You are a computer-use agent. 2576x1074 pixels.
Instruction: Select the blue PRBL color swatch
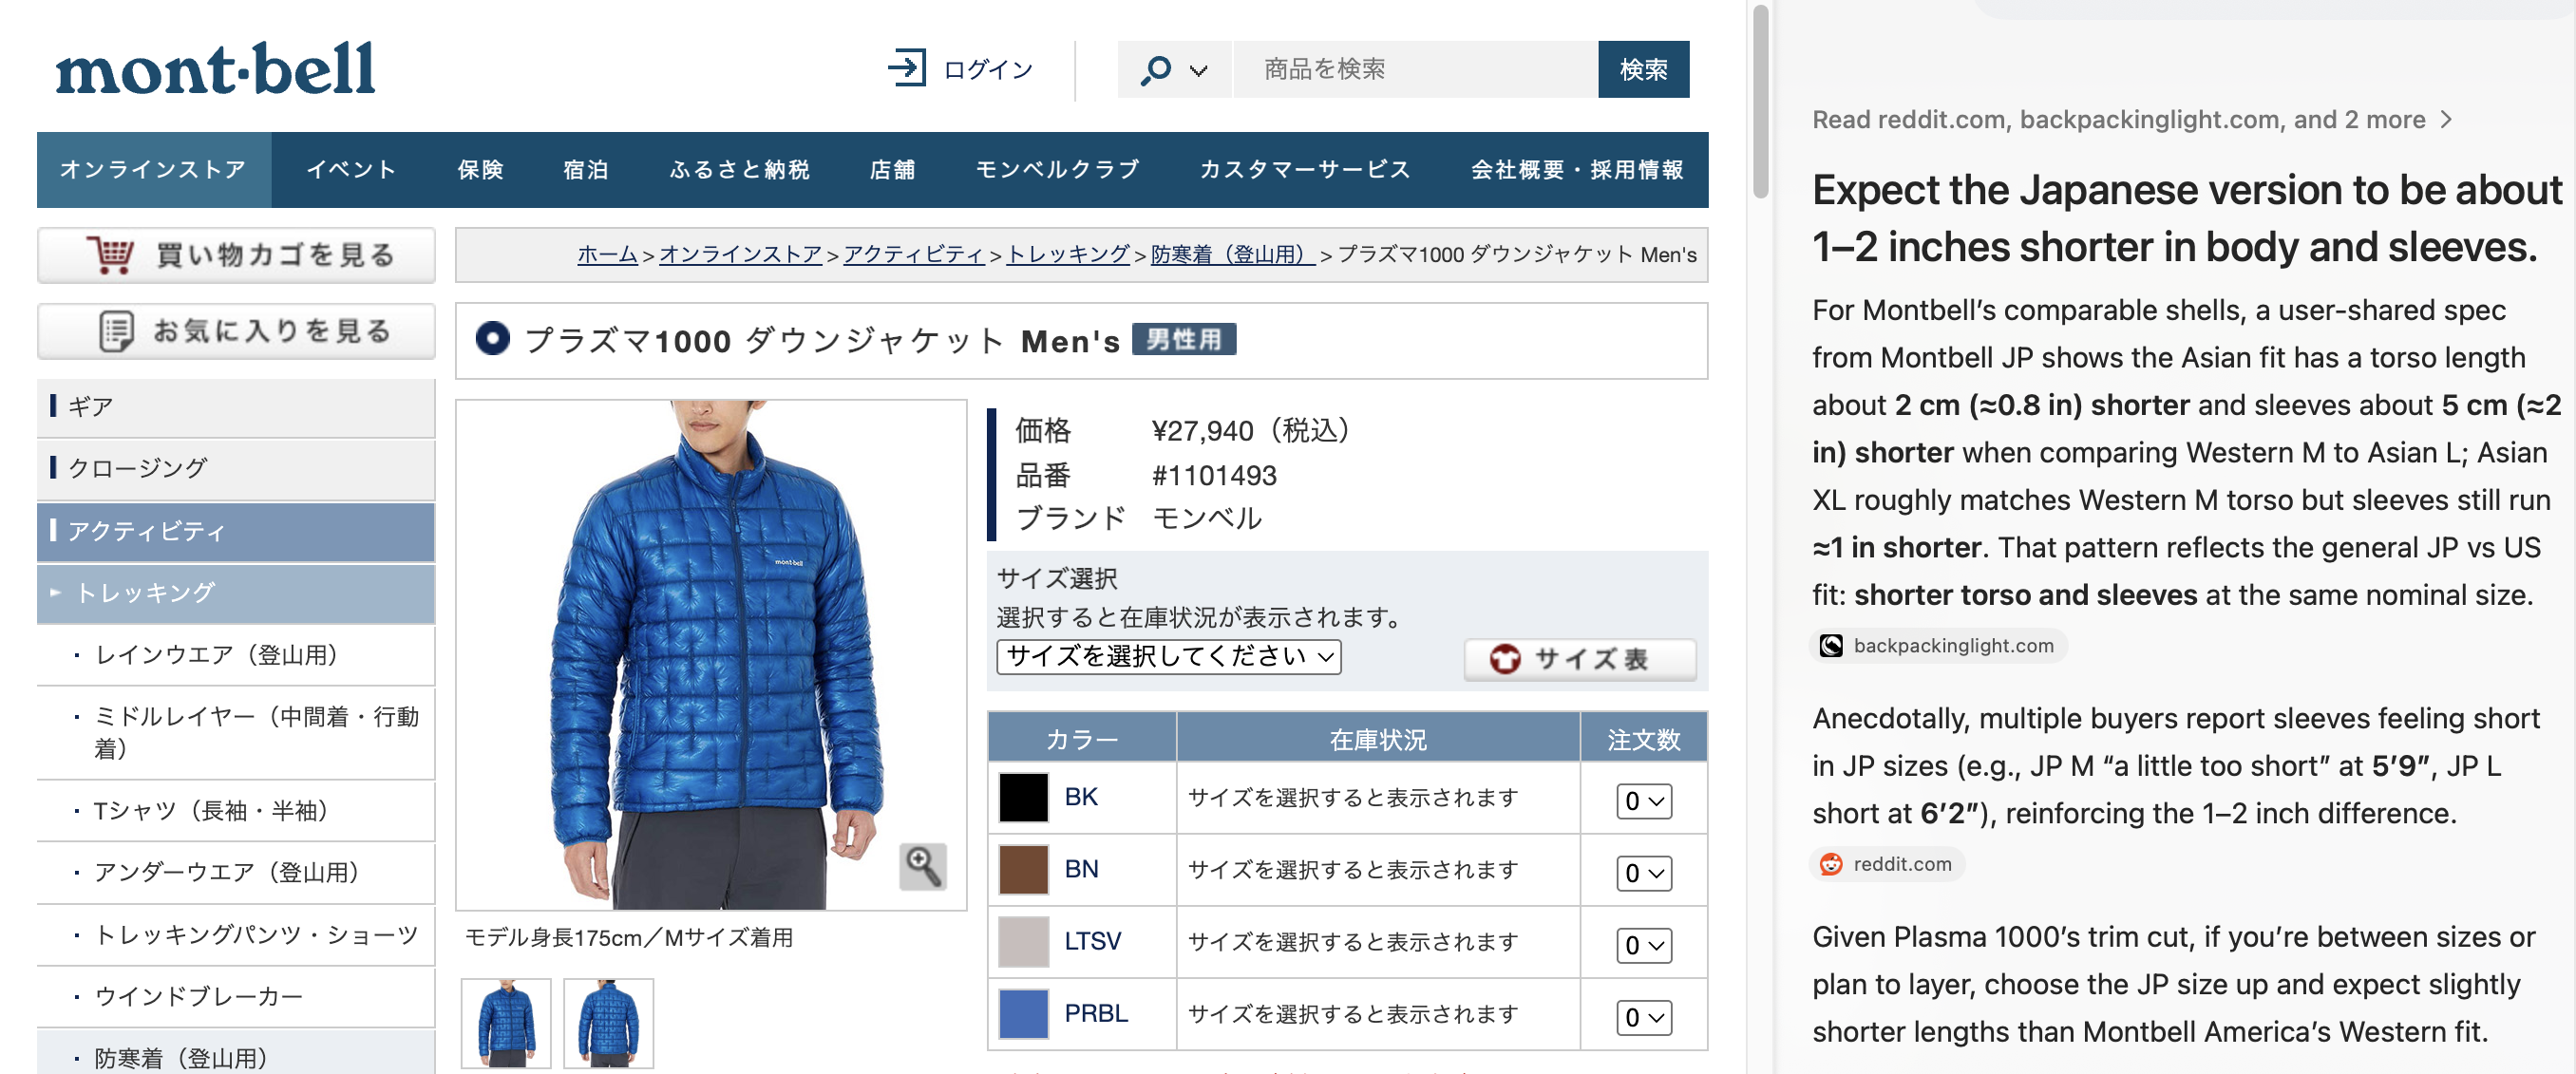[x=1023, y=1014]
